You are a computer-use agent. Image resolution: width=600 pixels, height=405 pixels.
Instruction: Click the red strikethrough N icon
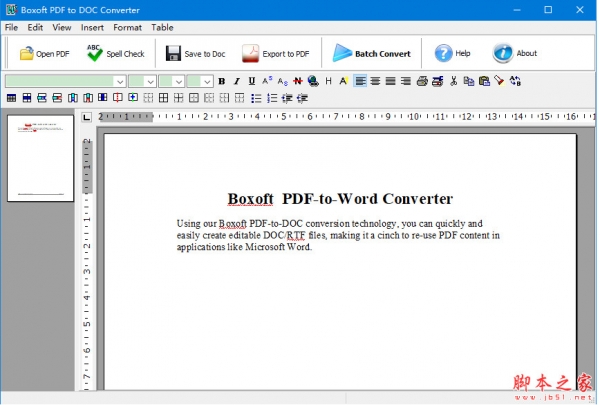pos(298,81)
